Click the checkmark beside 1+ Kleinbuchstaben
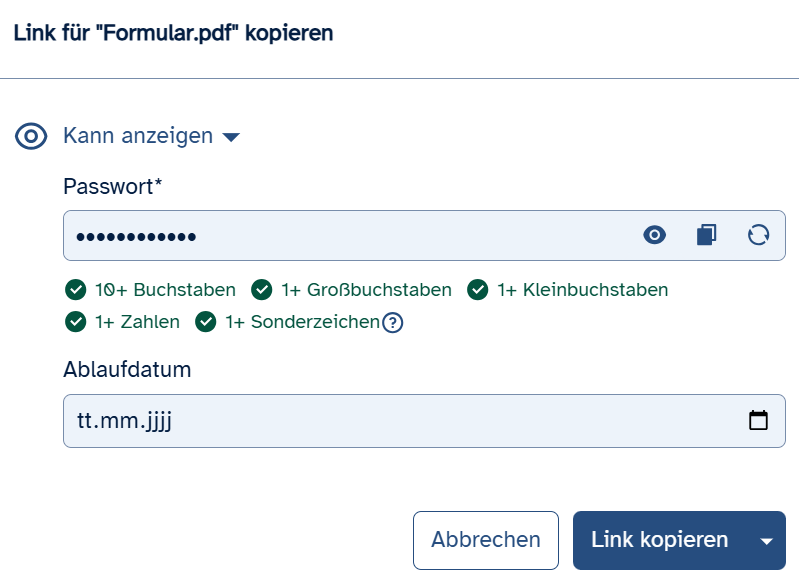The height and width of the screenshot is (586, 799). (477, 290)
